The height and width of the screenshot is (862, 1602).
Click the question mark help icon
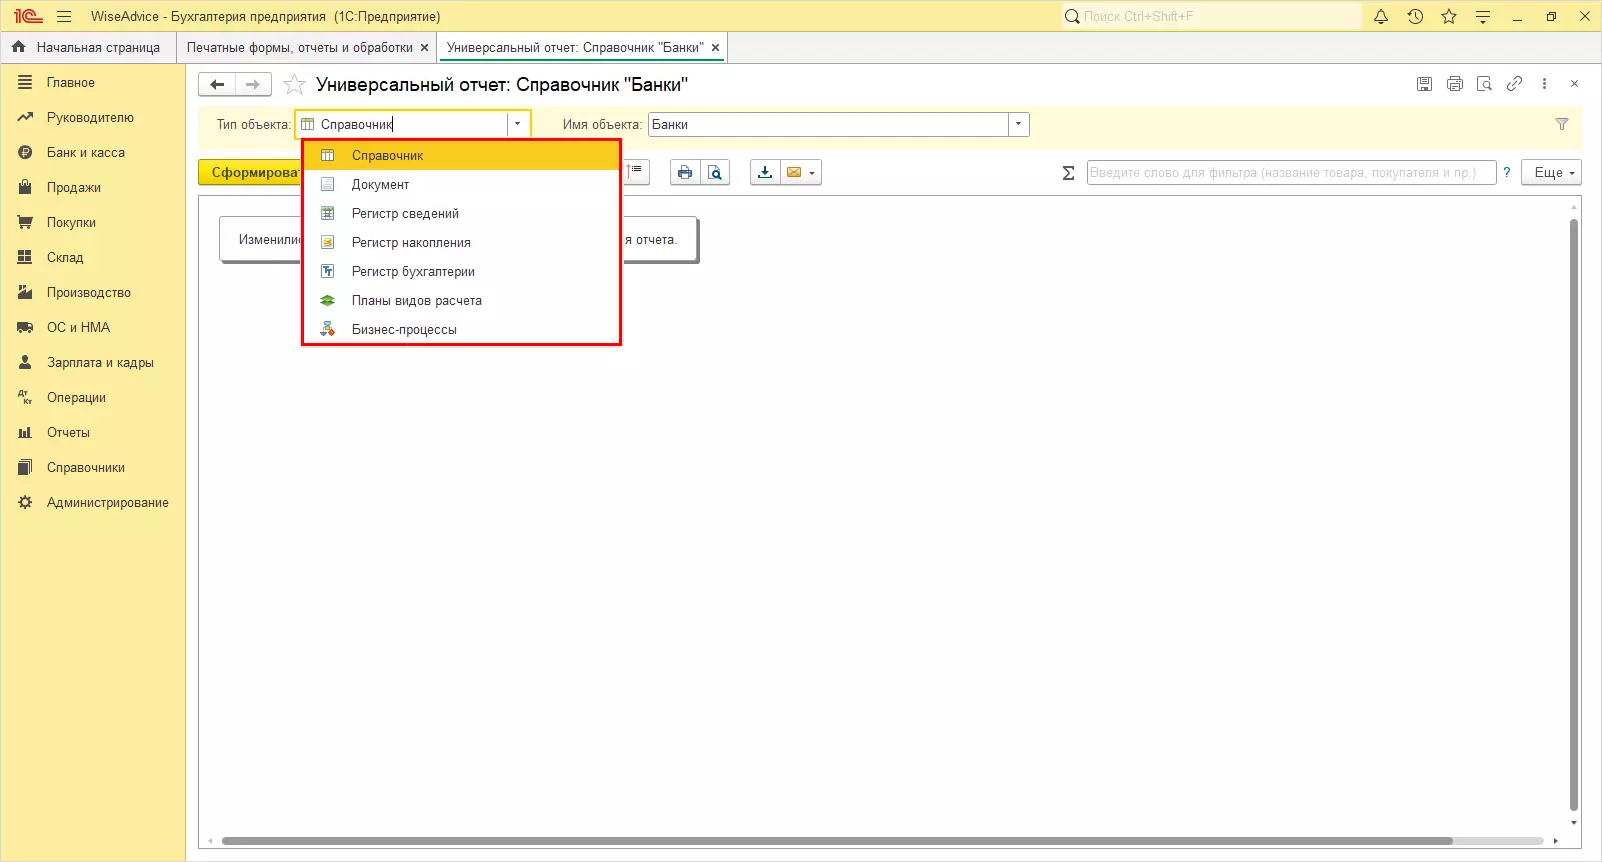[1507, 172]
